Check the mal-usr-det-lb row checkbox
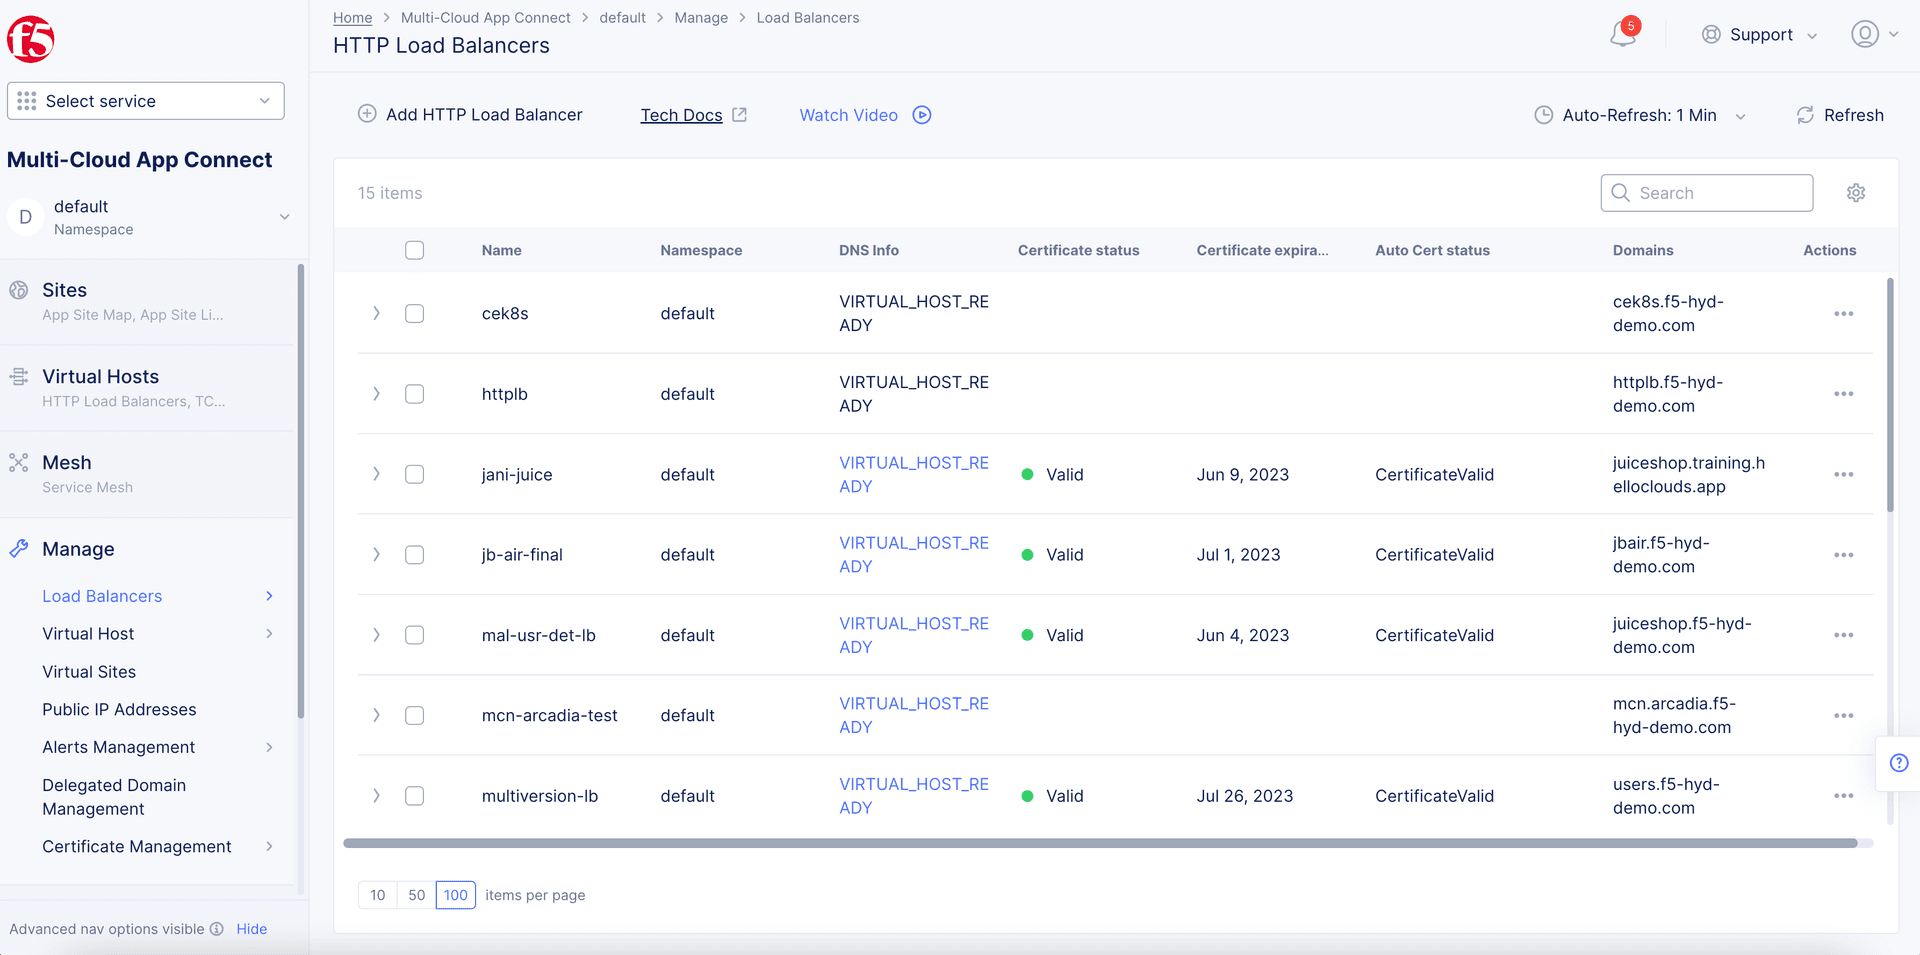The image size is (1920, 955). [414, 635]
